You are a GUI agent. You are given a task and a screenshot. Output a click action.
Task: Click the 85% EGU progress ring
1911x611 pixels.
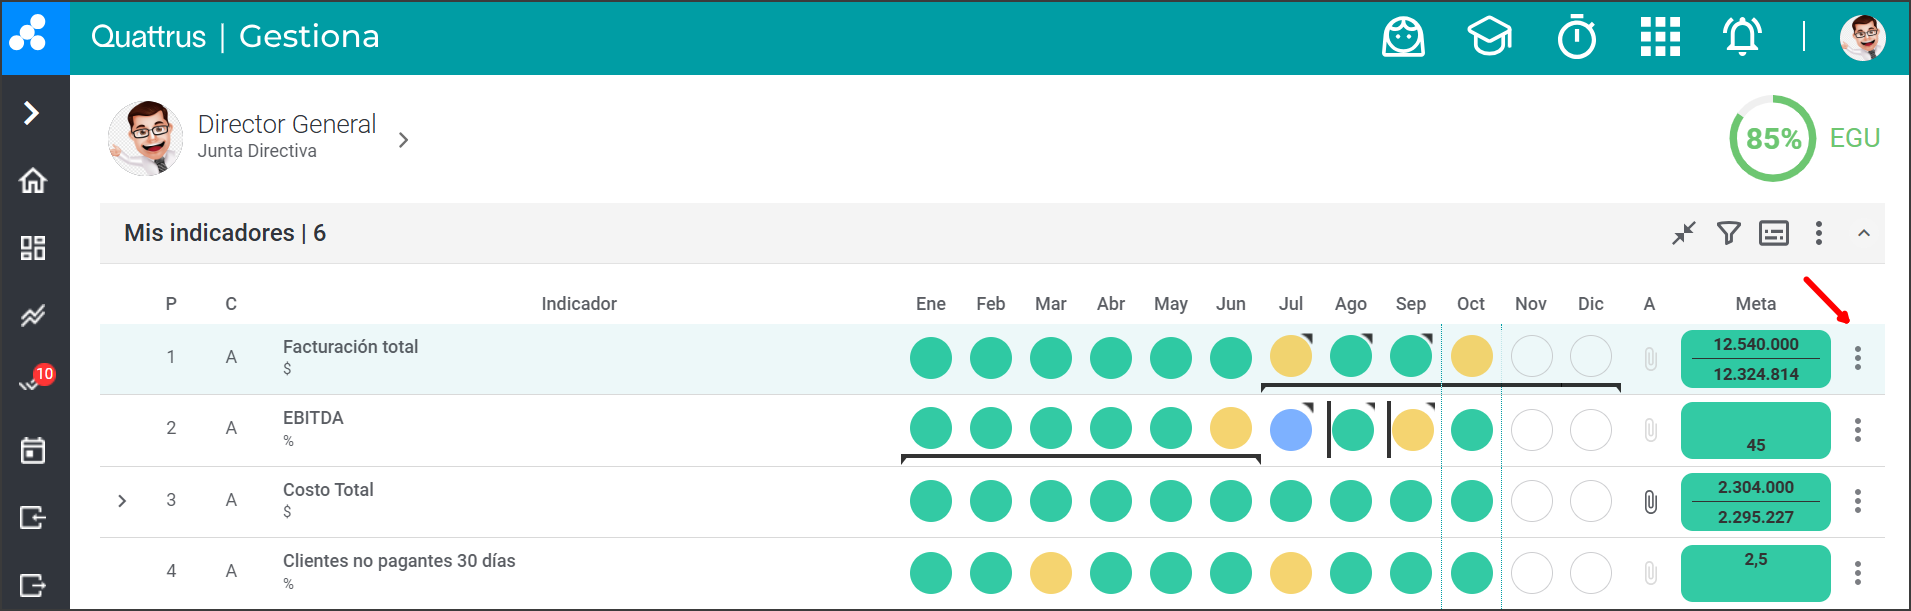[1772, 138]
